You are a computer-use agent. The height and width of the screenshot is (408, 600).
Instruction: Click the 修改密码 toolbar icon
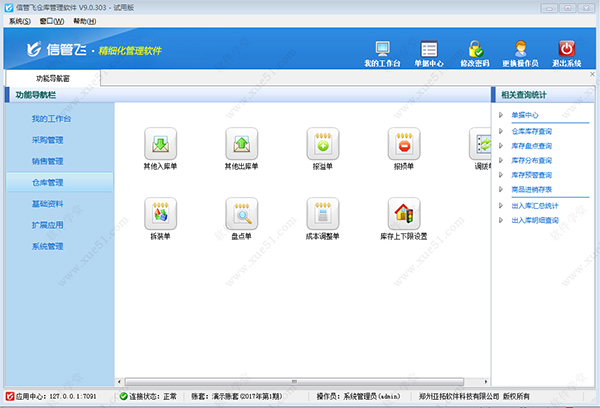[x=477, y=52]
